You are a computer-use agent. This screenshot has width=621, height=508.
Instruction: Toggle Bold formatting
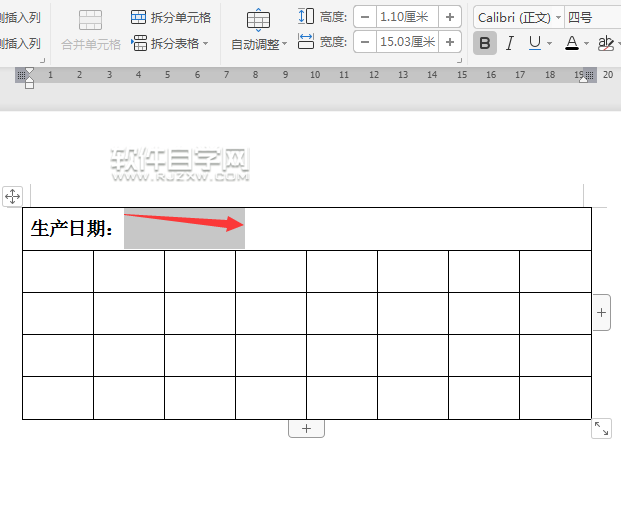click(485, 43)
